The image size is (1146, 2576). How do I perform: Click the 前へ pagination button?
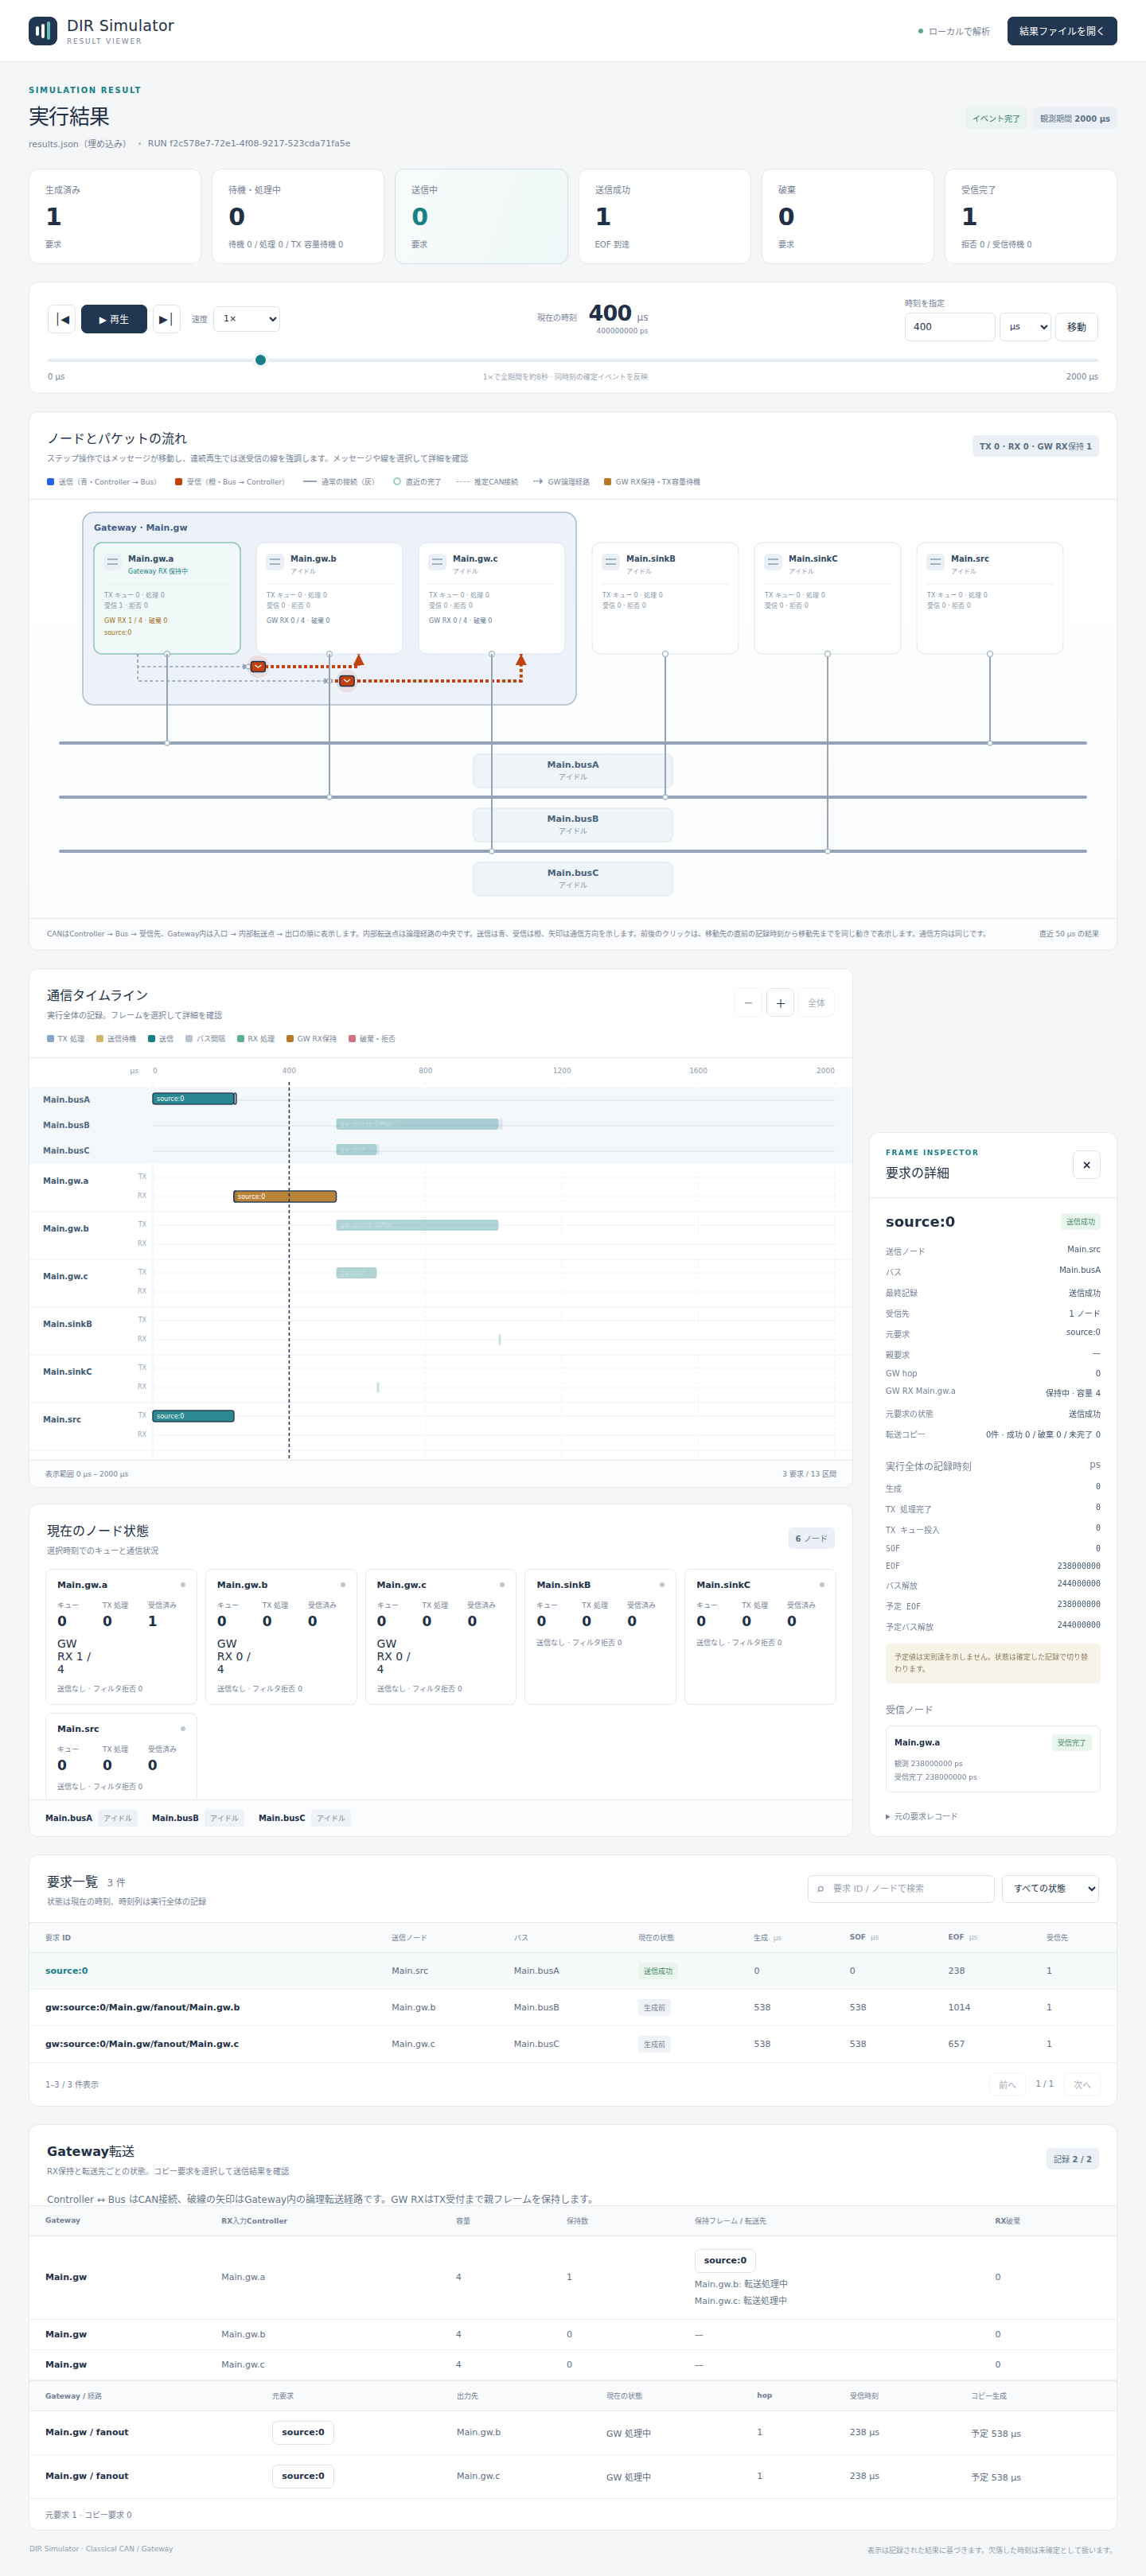tap(1007, 2085)
